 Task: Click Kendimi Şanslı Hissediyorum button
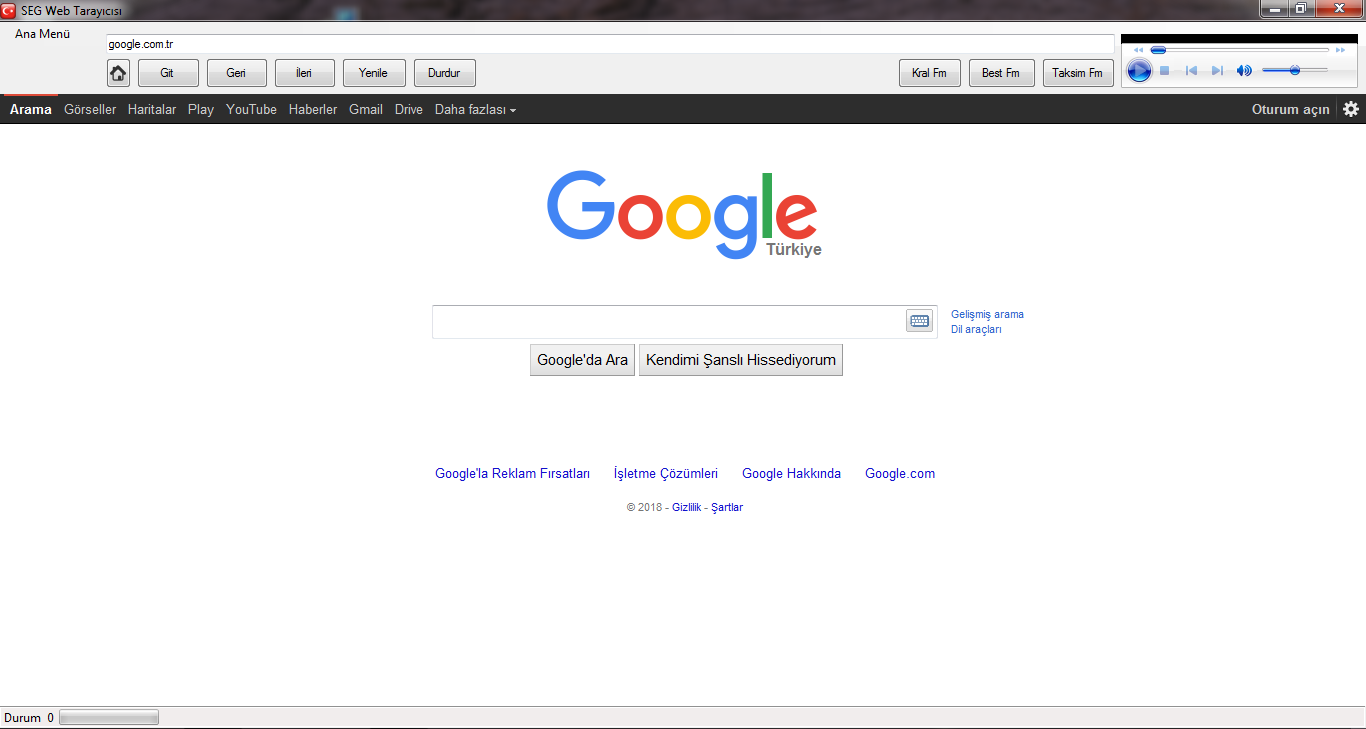(x=741, y=360)
